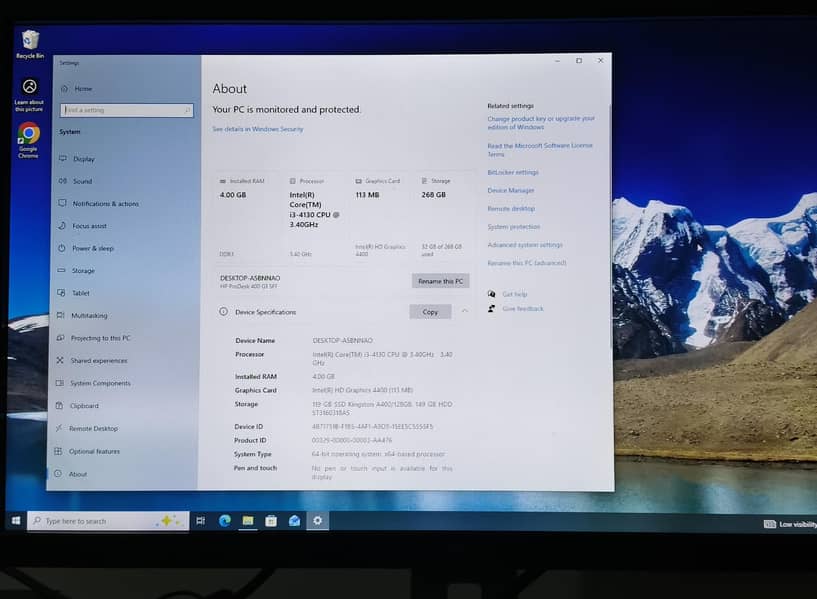Open Power & sleep settings
The width and height of the screenshot is (817, 599).
pyautogui.click(x=92, y=248)
